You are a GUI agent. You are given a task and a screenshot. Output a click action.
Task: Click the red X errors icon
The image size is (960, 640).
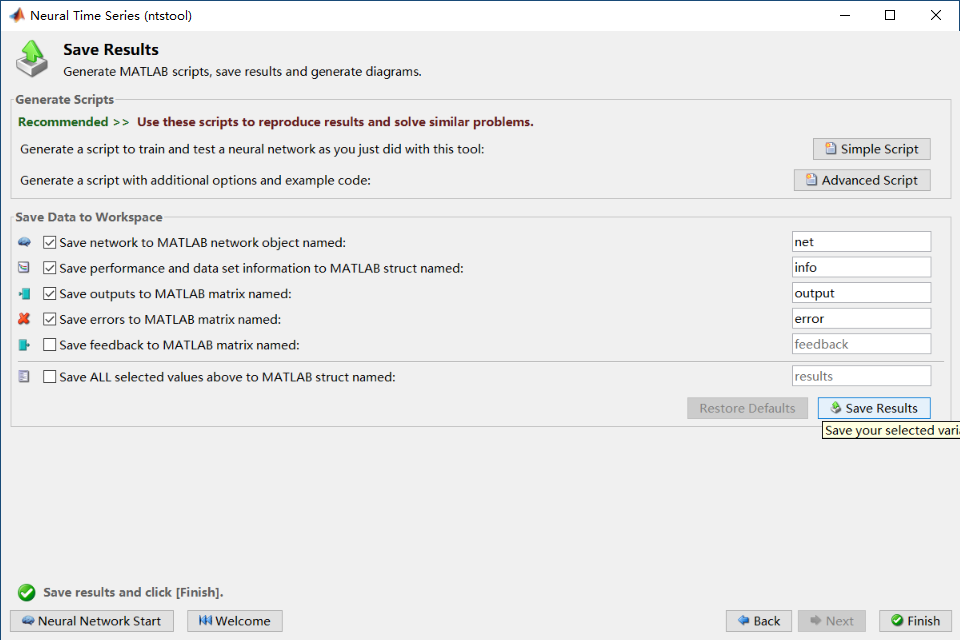pos(25,319)
